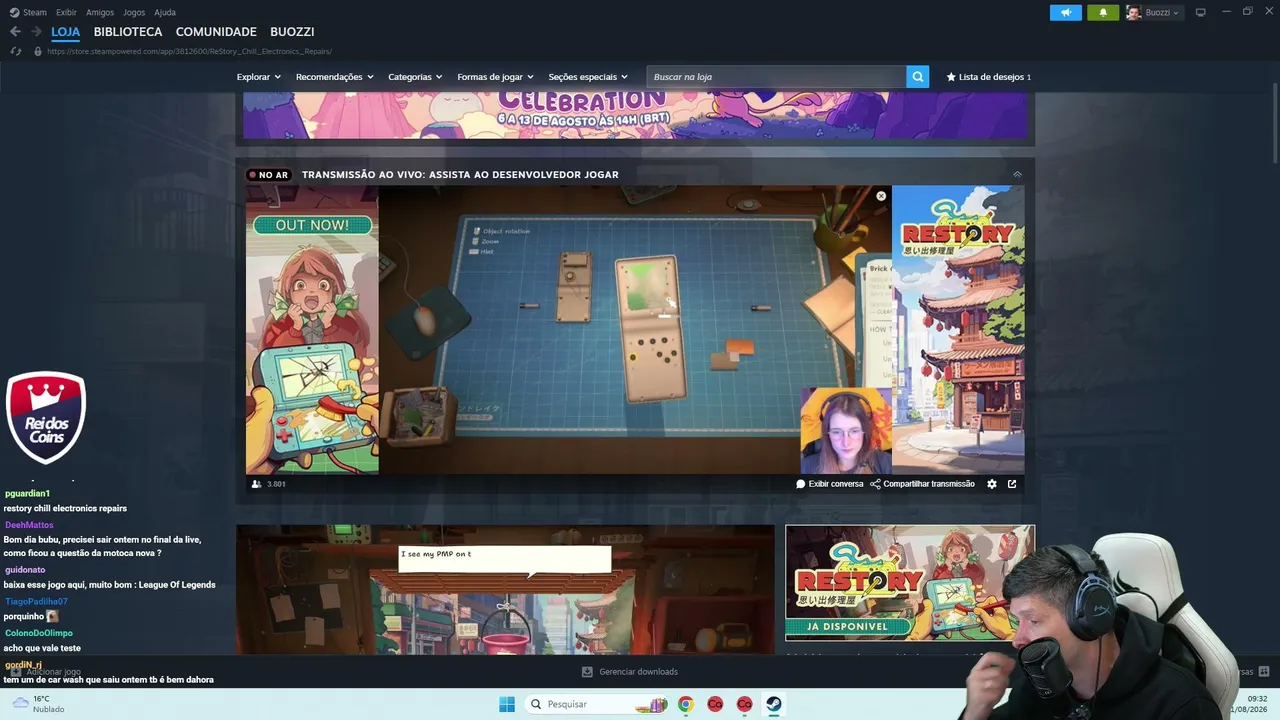
Task: Open the Jogos menu
Action: (134, 12)
